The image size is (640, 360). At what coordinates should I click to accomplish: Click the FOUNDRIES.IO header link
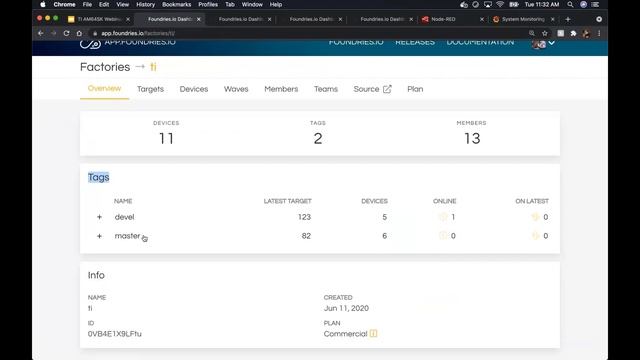coord(356,42)
